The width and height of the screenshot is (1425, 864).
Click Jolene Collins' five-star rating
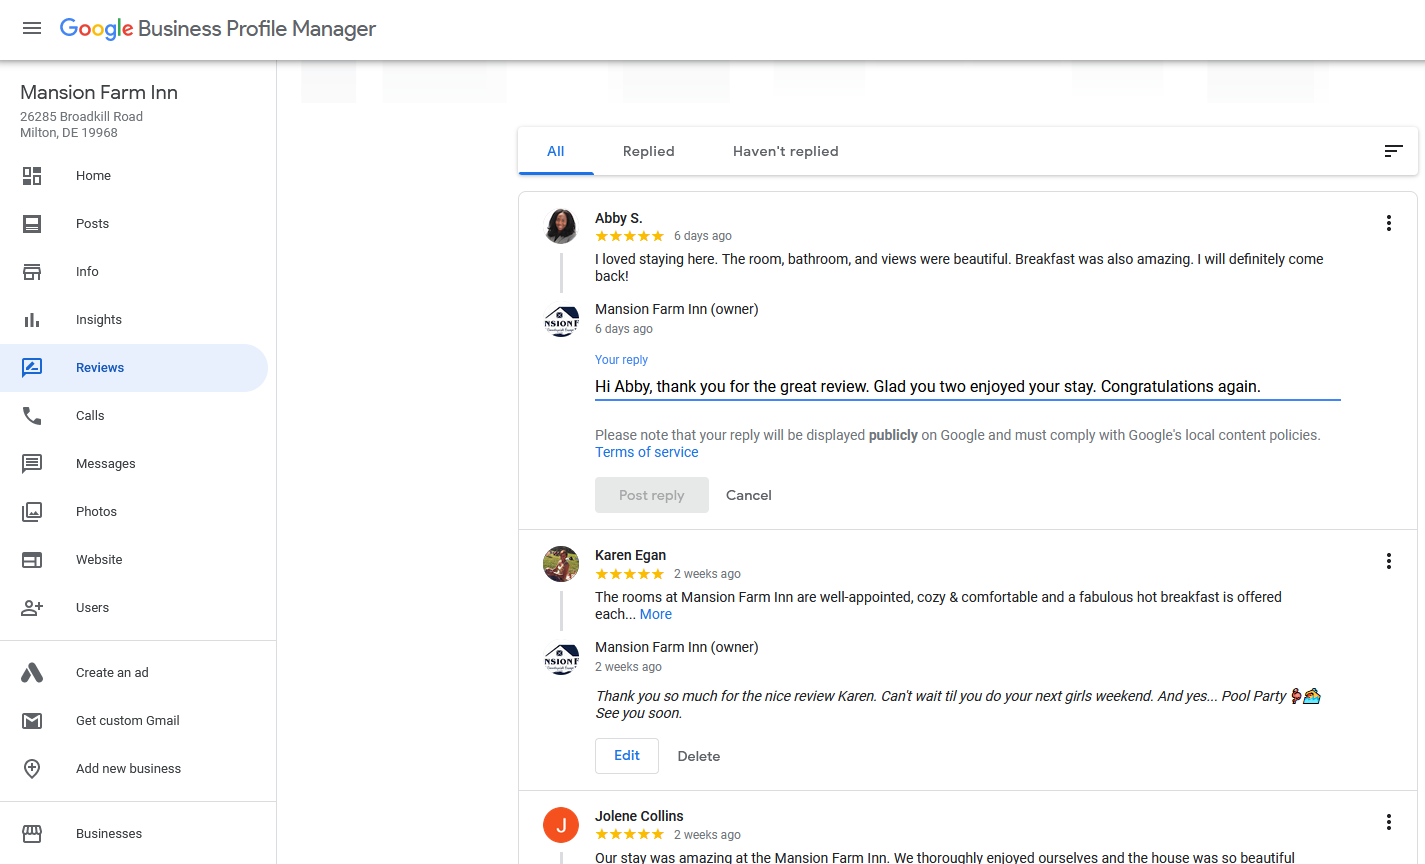pos(629,835)
